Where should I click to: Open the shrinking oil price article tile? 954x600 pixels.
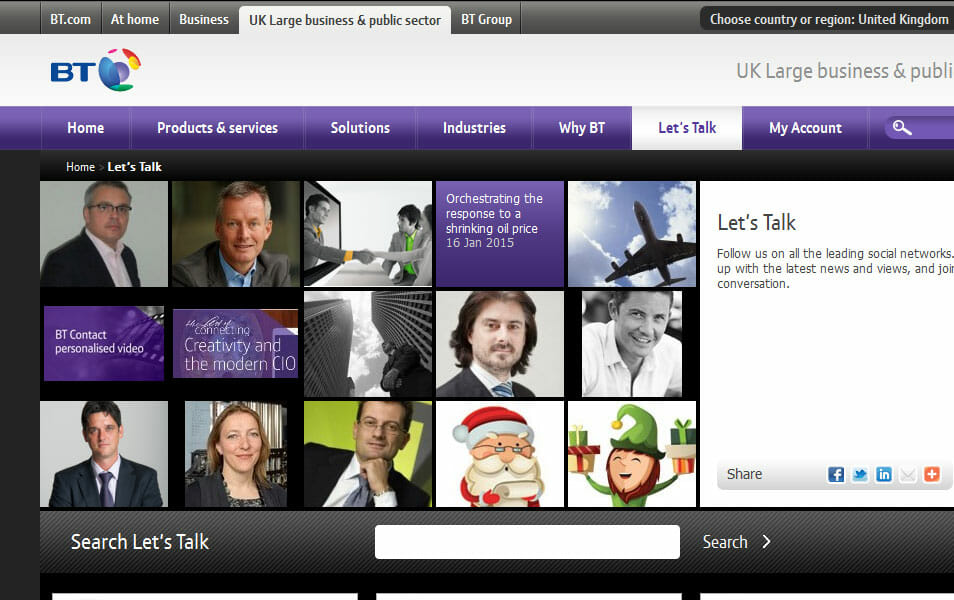[x=499, y=234]
